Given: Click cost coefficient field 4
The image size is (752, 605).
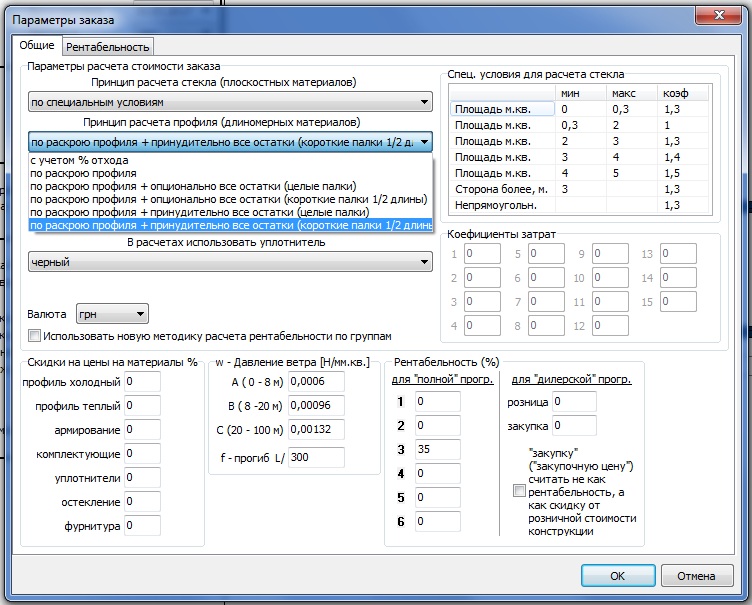Looking at the screenshot, I should click(x=482, y=325).
